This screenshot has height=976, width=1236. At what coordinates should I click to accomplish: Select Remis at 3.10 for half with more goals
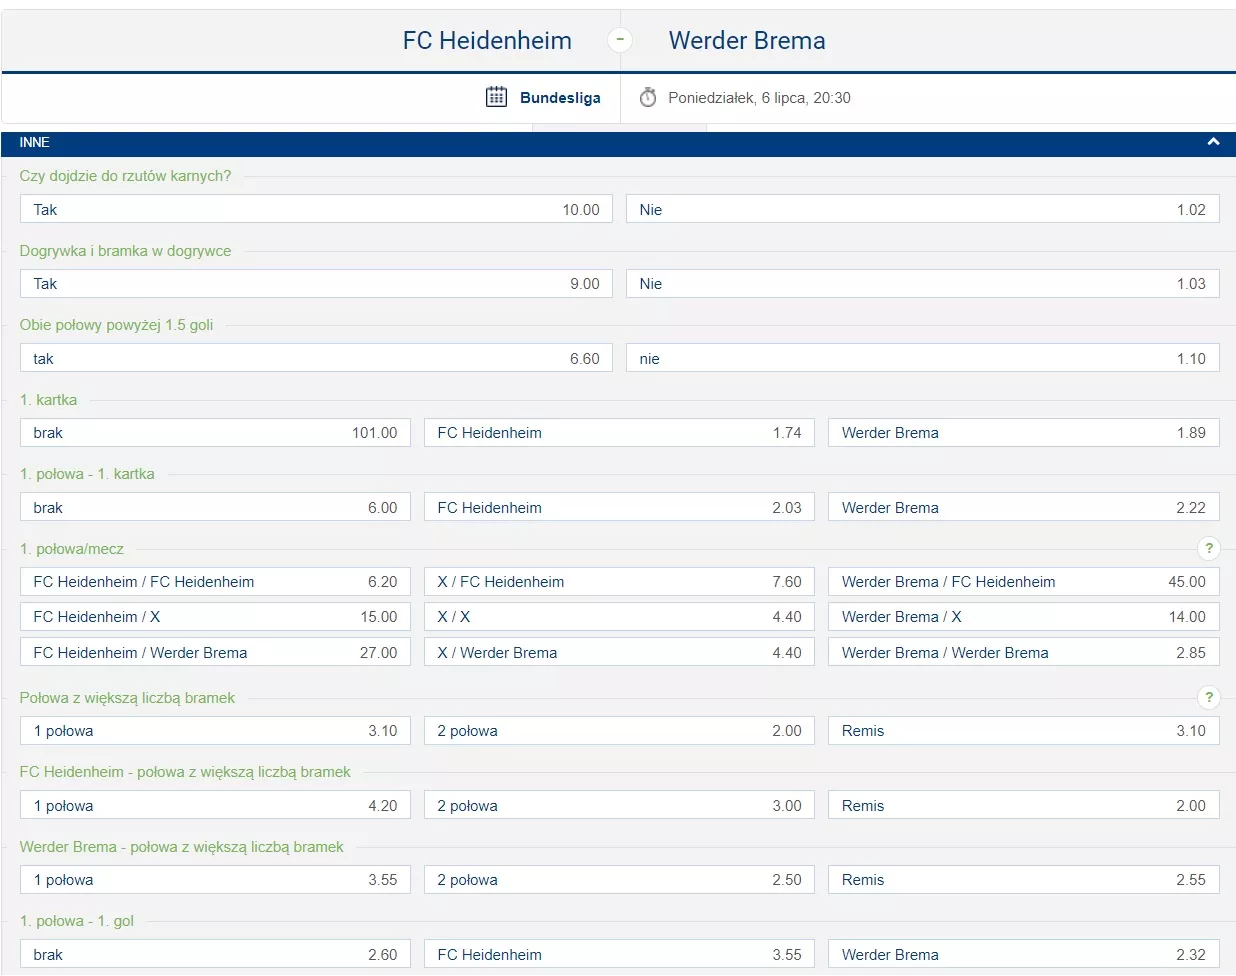click(1024, 730)
